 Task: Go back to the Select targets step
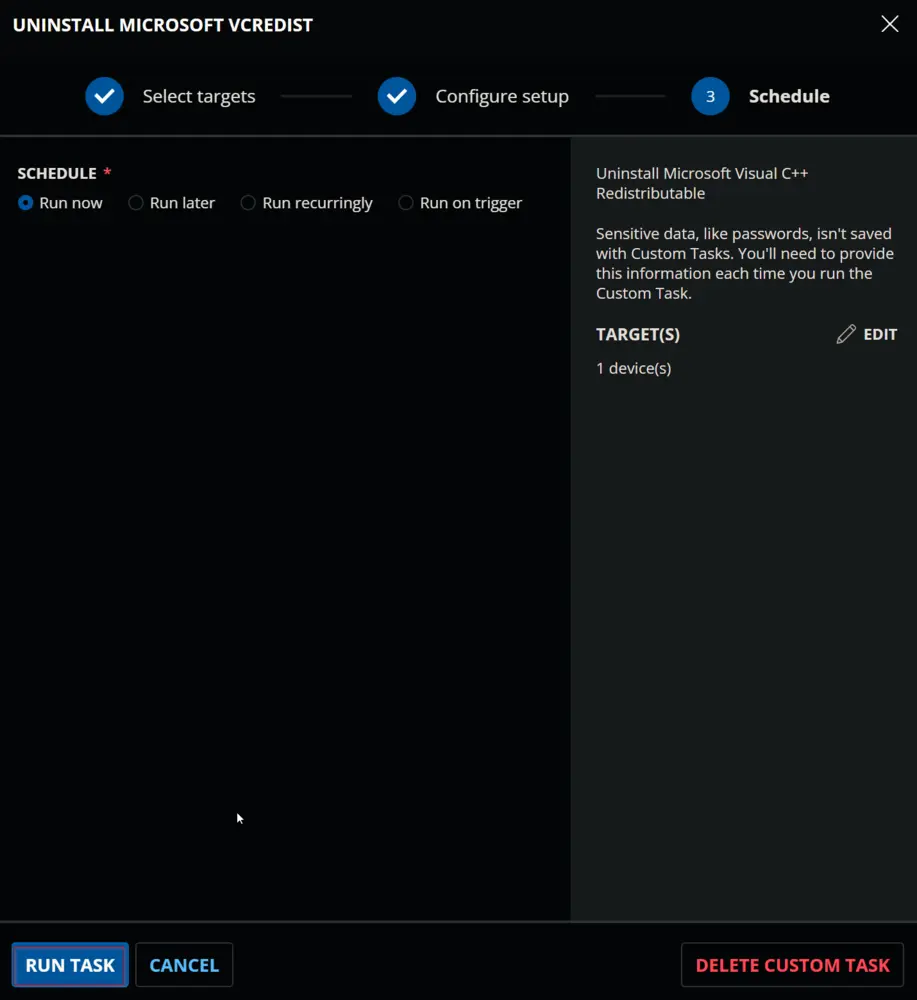click(x=199, y=96)
